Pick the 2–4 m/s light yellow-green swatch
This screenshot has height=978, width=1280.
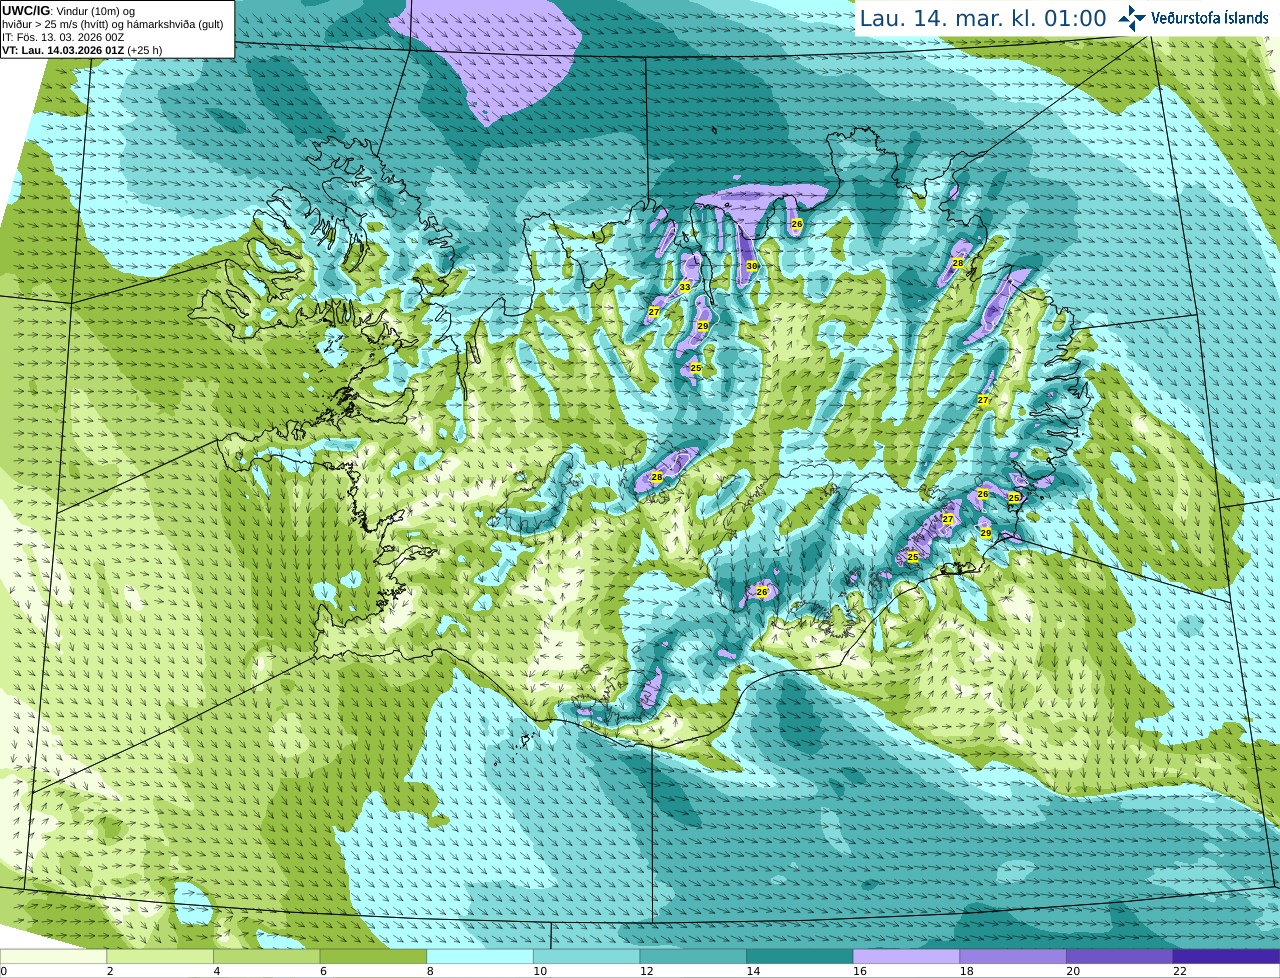pos(160,956)
